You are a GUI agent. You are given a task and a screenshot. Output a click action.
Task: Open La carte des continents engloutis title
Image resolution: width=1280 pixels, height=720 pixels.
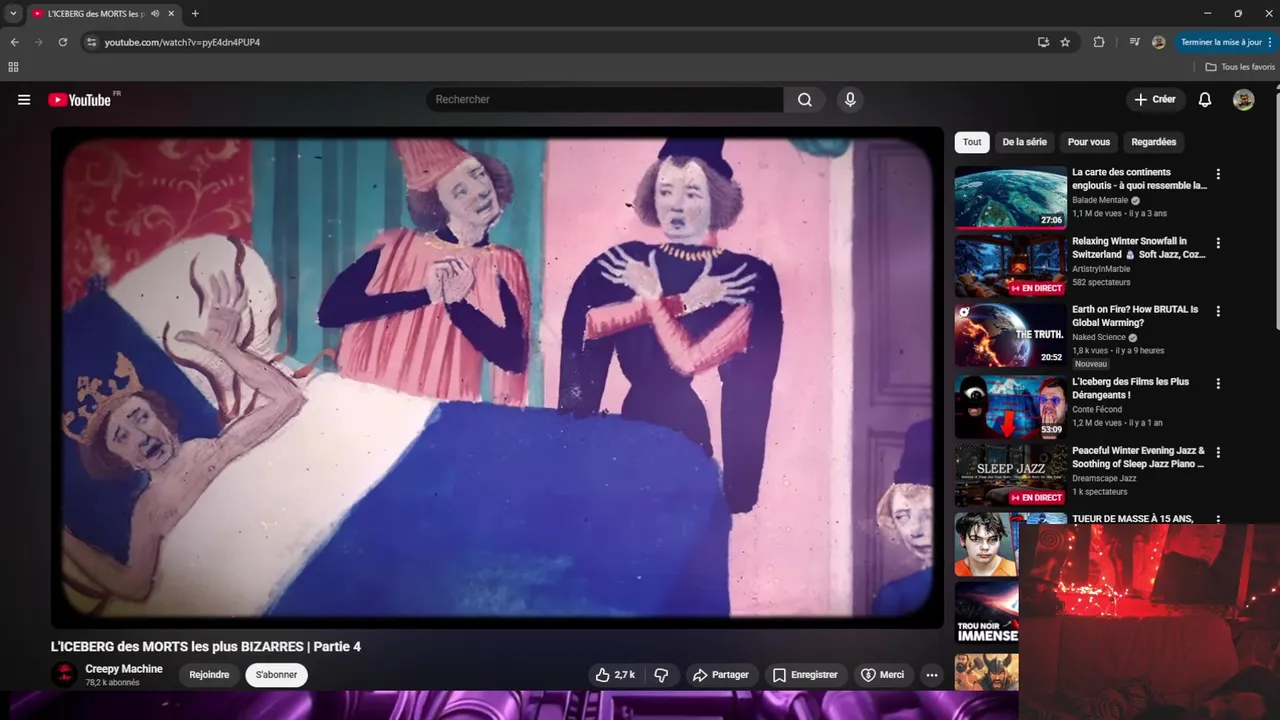1139,179
